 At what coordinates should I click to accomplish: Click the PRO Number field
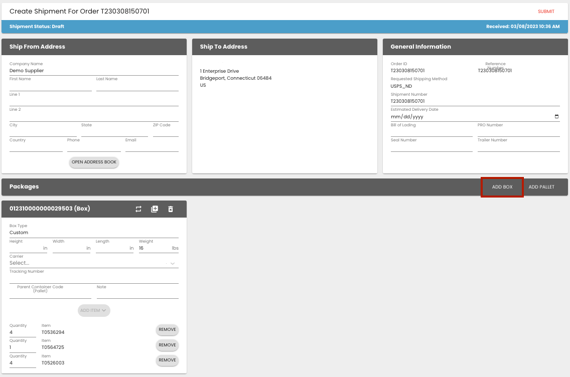(519, 132)
